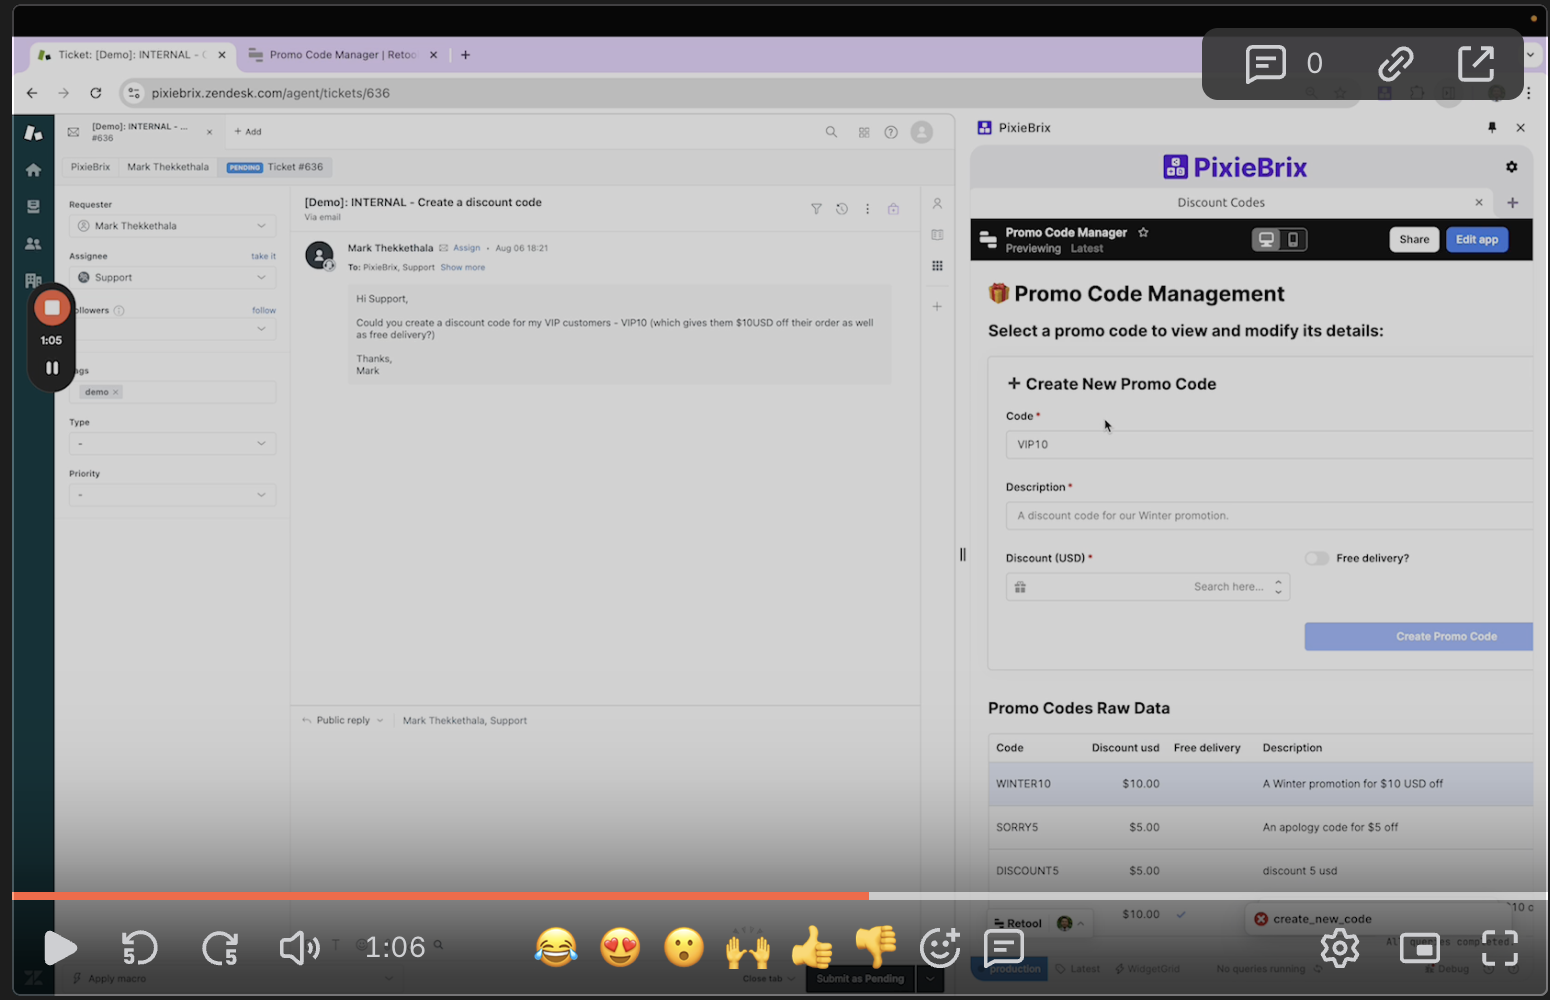This screenshot has height=1000, width=1550.
Task: Mute the video volume
Action: [299, 947]
